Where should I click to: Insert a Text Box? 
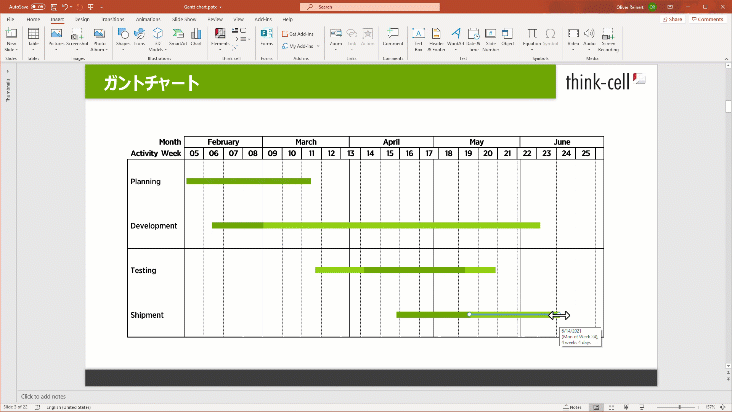pos(418,39)
